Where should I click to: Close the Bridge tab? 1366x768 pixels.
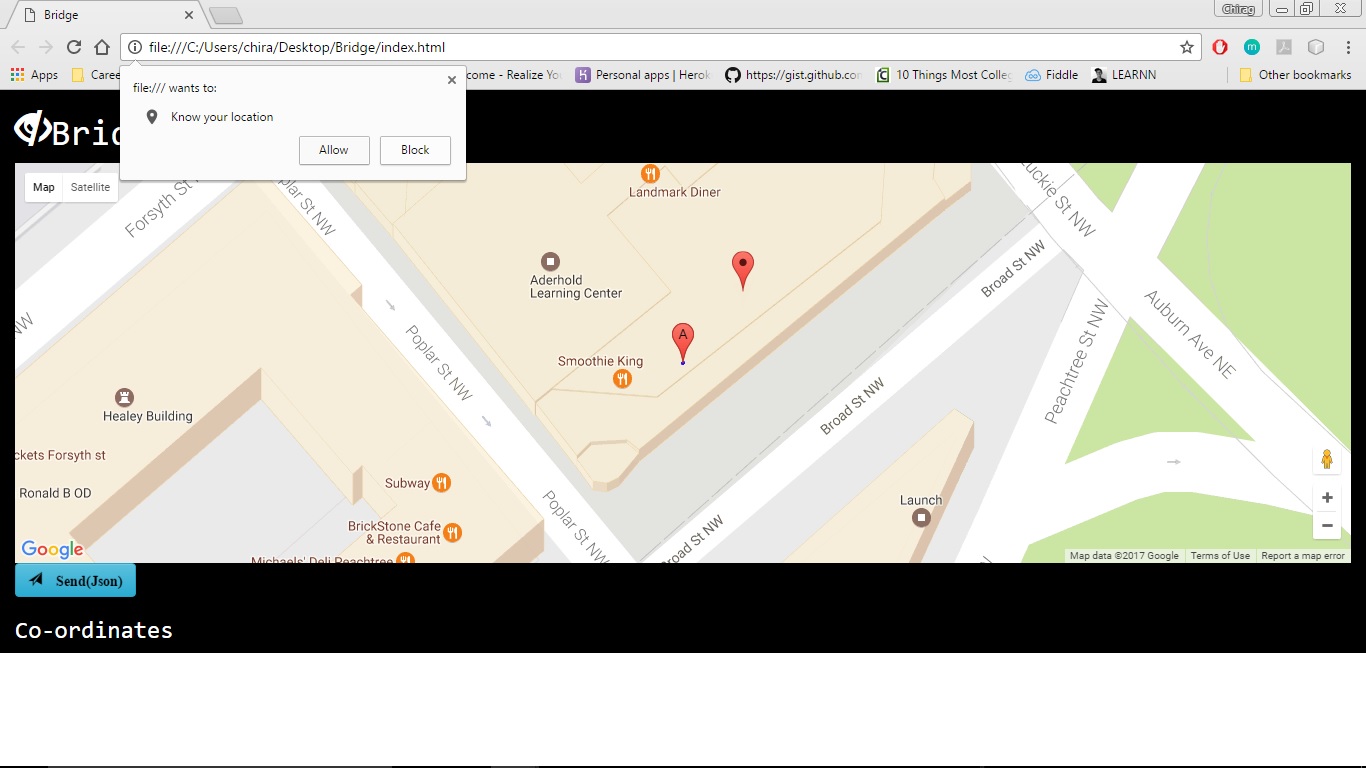click(189, 15)
